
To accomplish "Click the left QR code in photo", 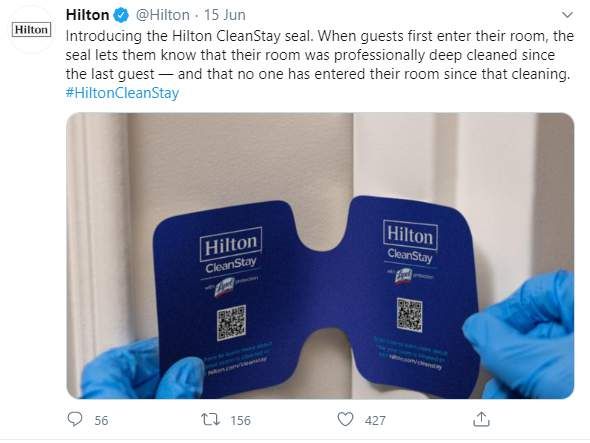I will coord(231,323).
